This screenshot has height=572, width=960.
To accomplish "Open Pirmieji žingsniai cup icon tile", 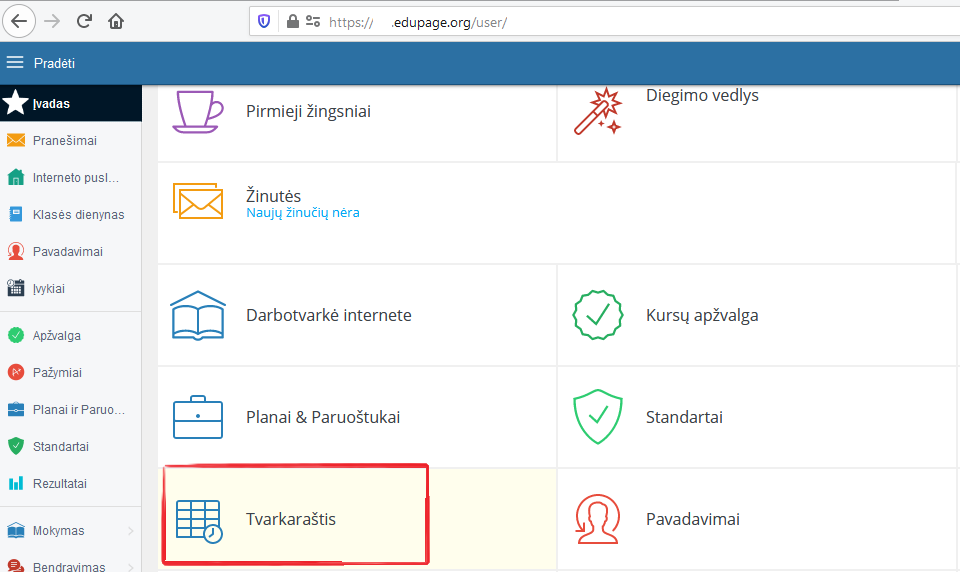I will coord(198,111).
